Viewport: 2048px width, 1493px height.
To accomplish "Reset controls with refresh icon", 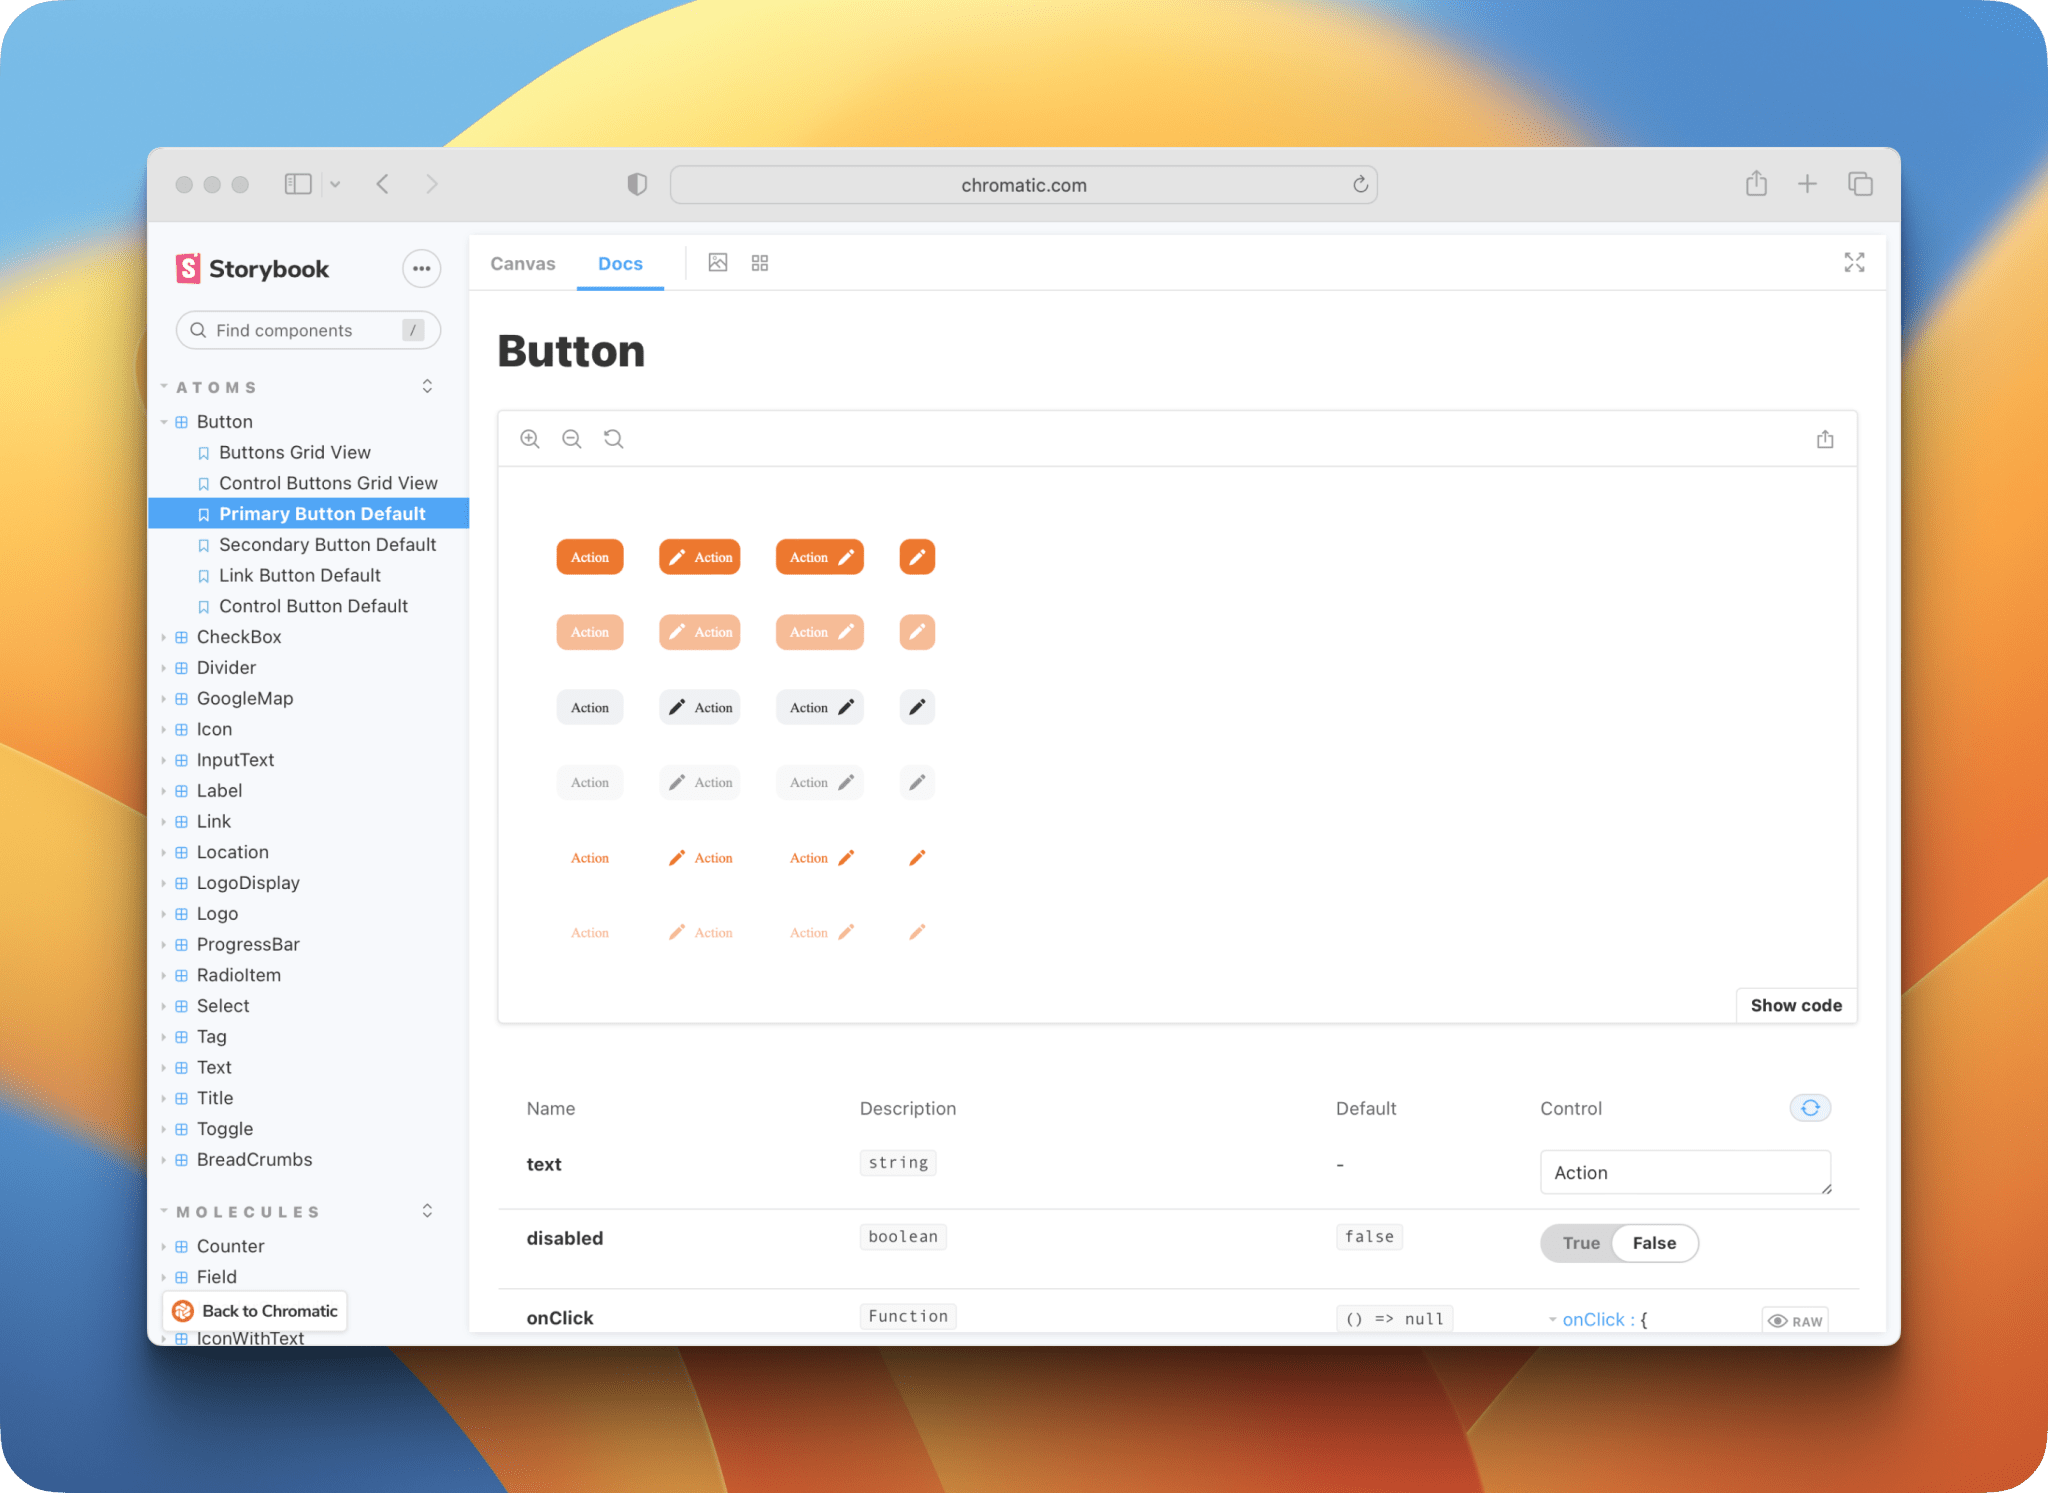I will [1810, 1107].
